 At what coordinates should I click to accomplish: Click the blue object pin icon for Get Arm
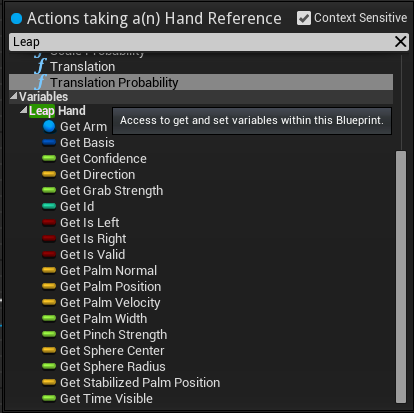point(49,127)
